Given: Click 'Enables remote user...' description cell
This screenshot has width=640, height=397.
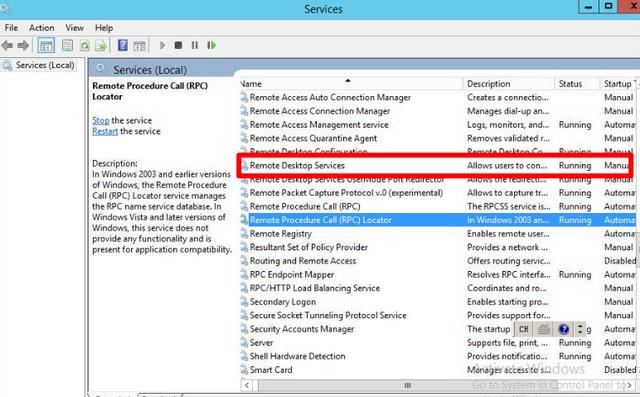Looking at the screenshot, I should [x=508, y=234].
